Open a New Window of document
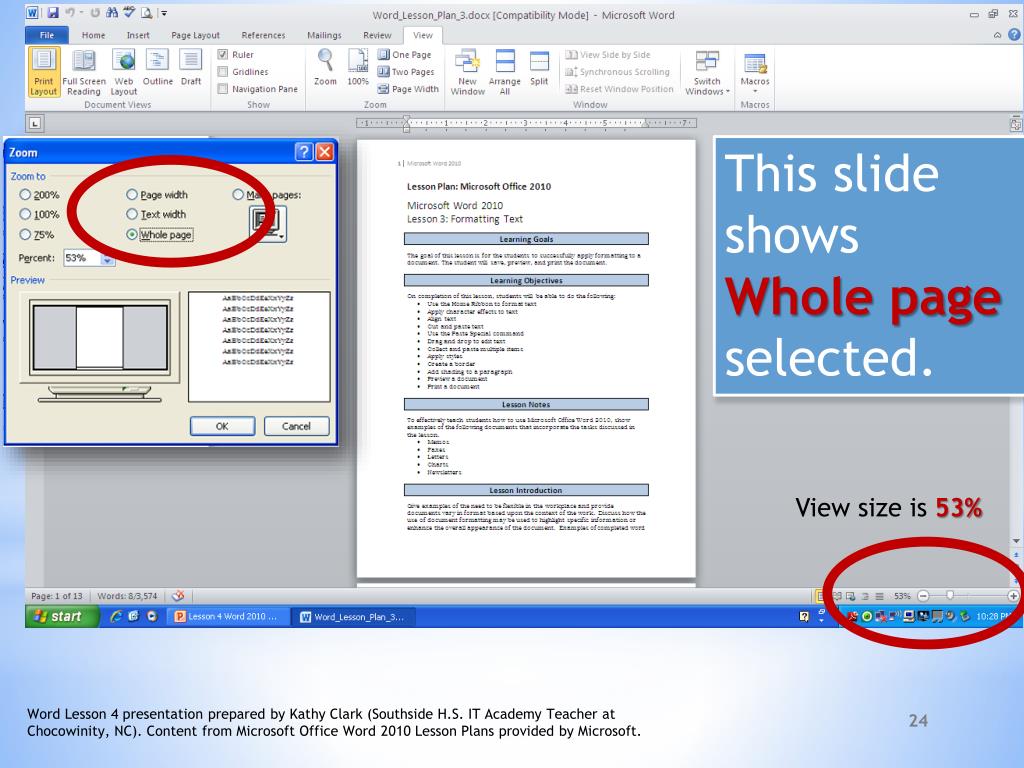The image size is (1024, 768). tap(468, 72)
